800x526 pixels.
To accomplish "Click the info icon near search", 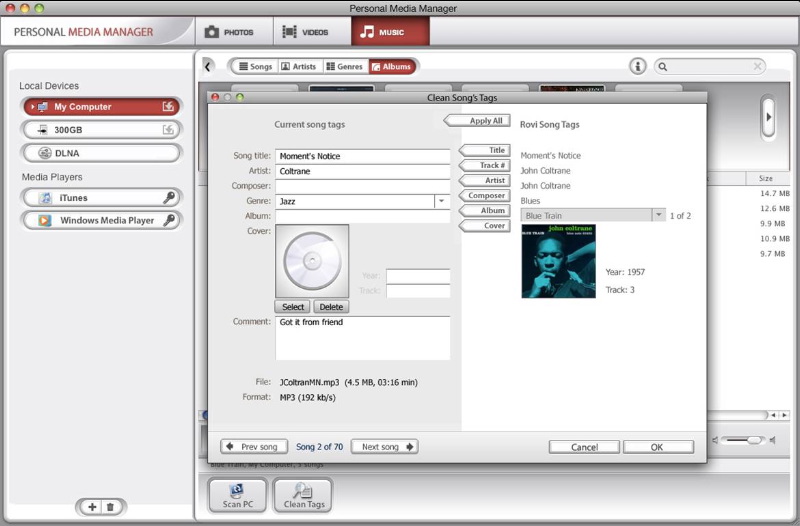I will click(x=638, y=66).
